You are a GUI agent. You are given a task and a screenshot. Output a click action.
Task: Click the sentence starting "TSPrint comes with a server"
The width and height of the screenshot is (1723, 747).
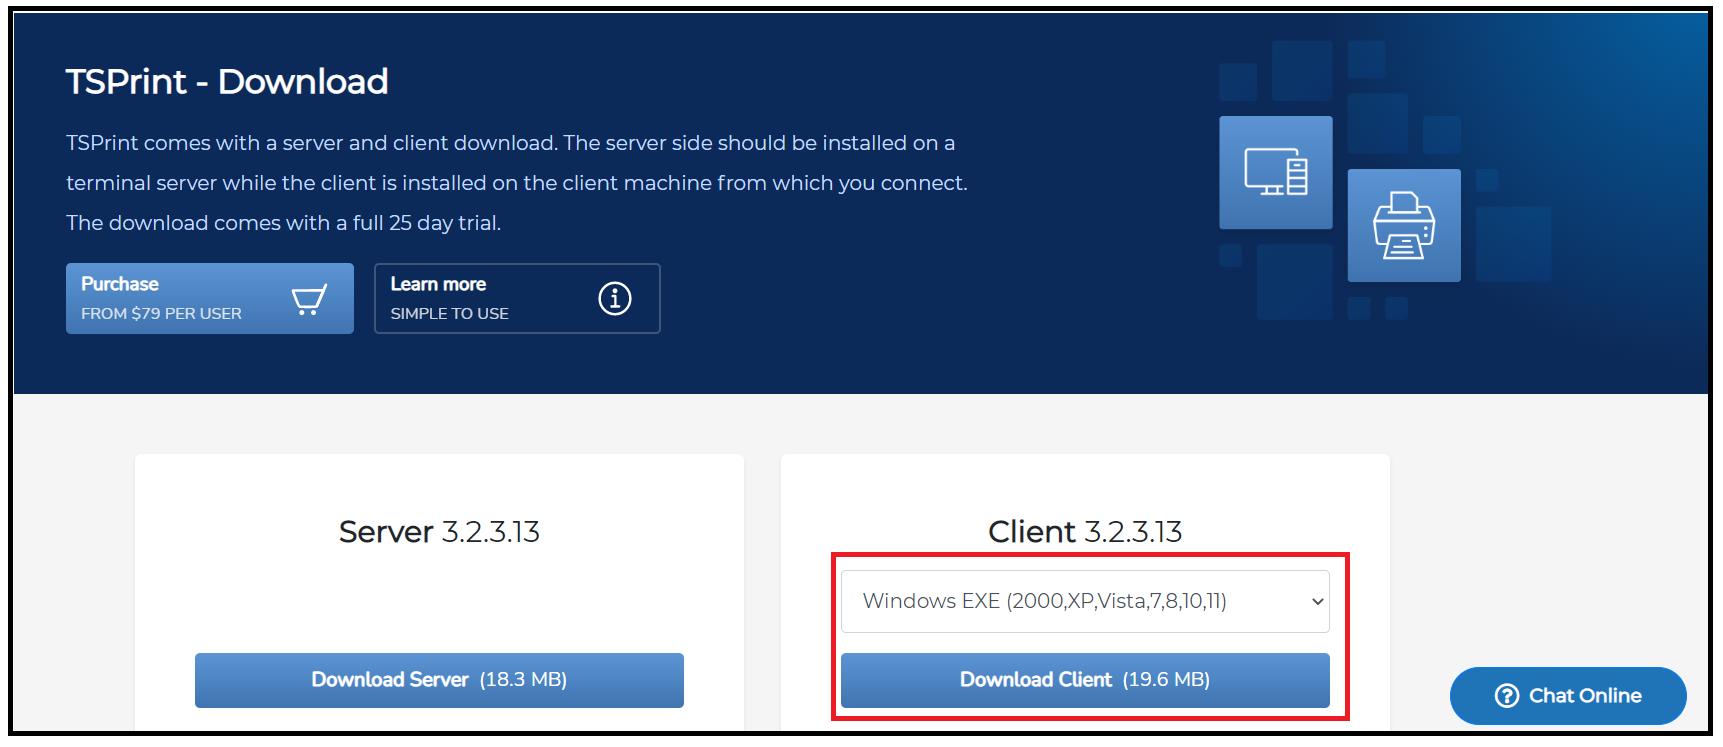point(510,143)
